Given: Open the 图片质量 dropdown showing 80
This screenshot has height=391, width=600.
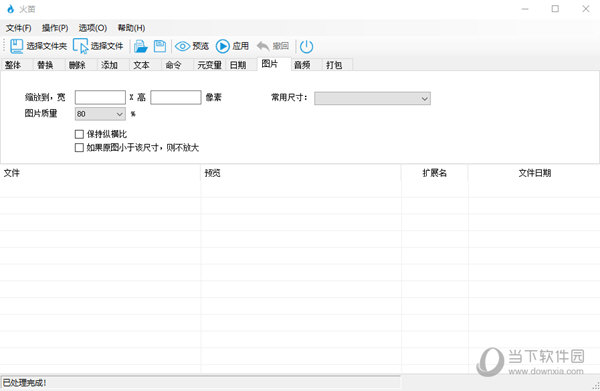Looking at the screenshot, I should point(100,114).
